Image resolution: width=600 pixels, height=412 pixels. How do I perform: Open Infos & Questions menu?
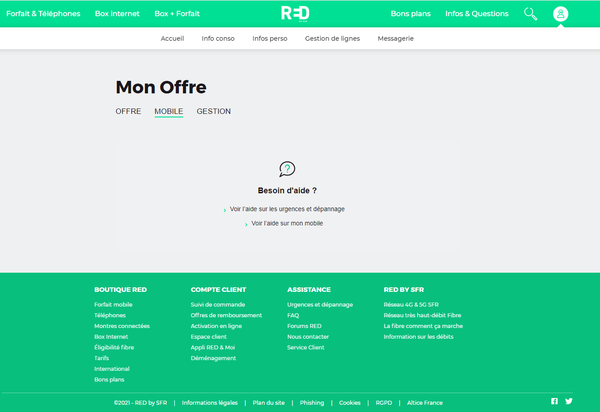[477, 14]
